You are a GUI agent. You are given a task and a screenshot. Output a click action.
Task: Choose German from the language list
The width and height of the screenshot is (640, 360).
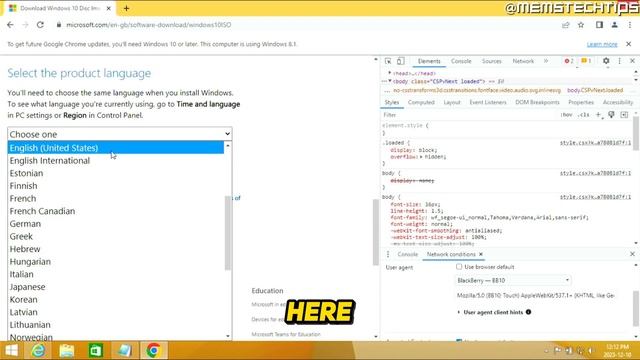[x=116, y=224]
